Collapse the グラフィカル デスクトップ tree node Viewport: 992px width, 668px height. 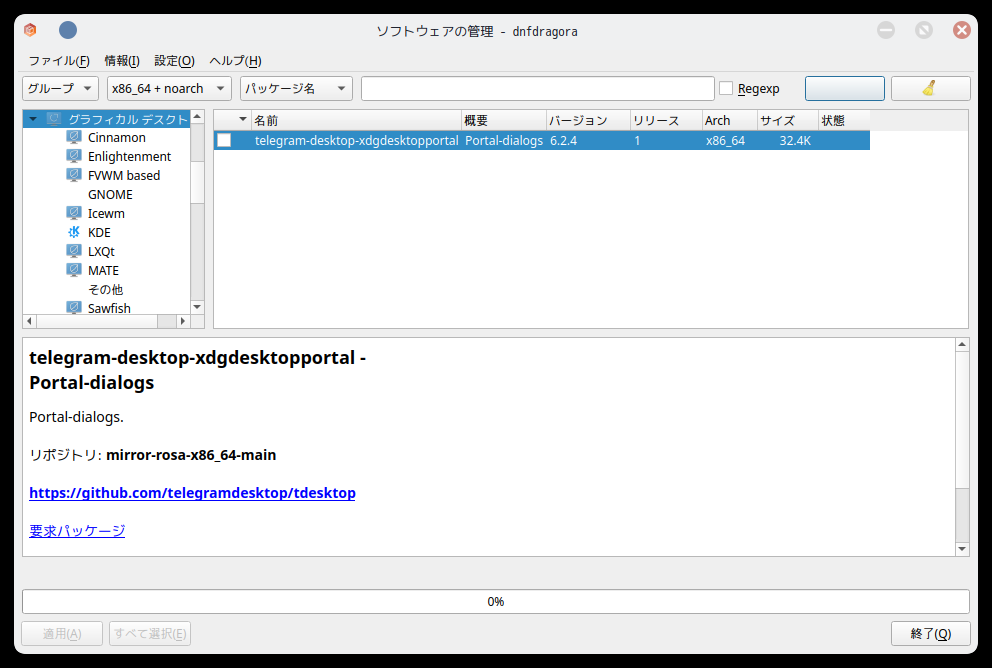coord(33,119)
